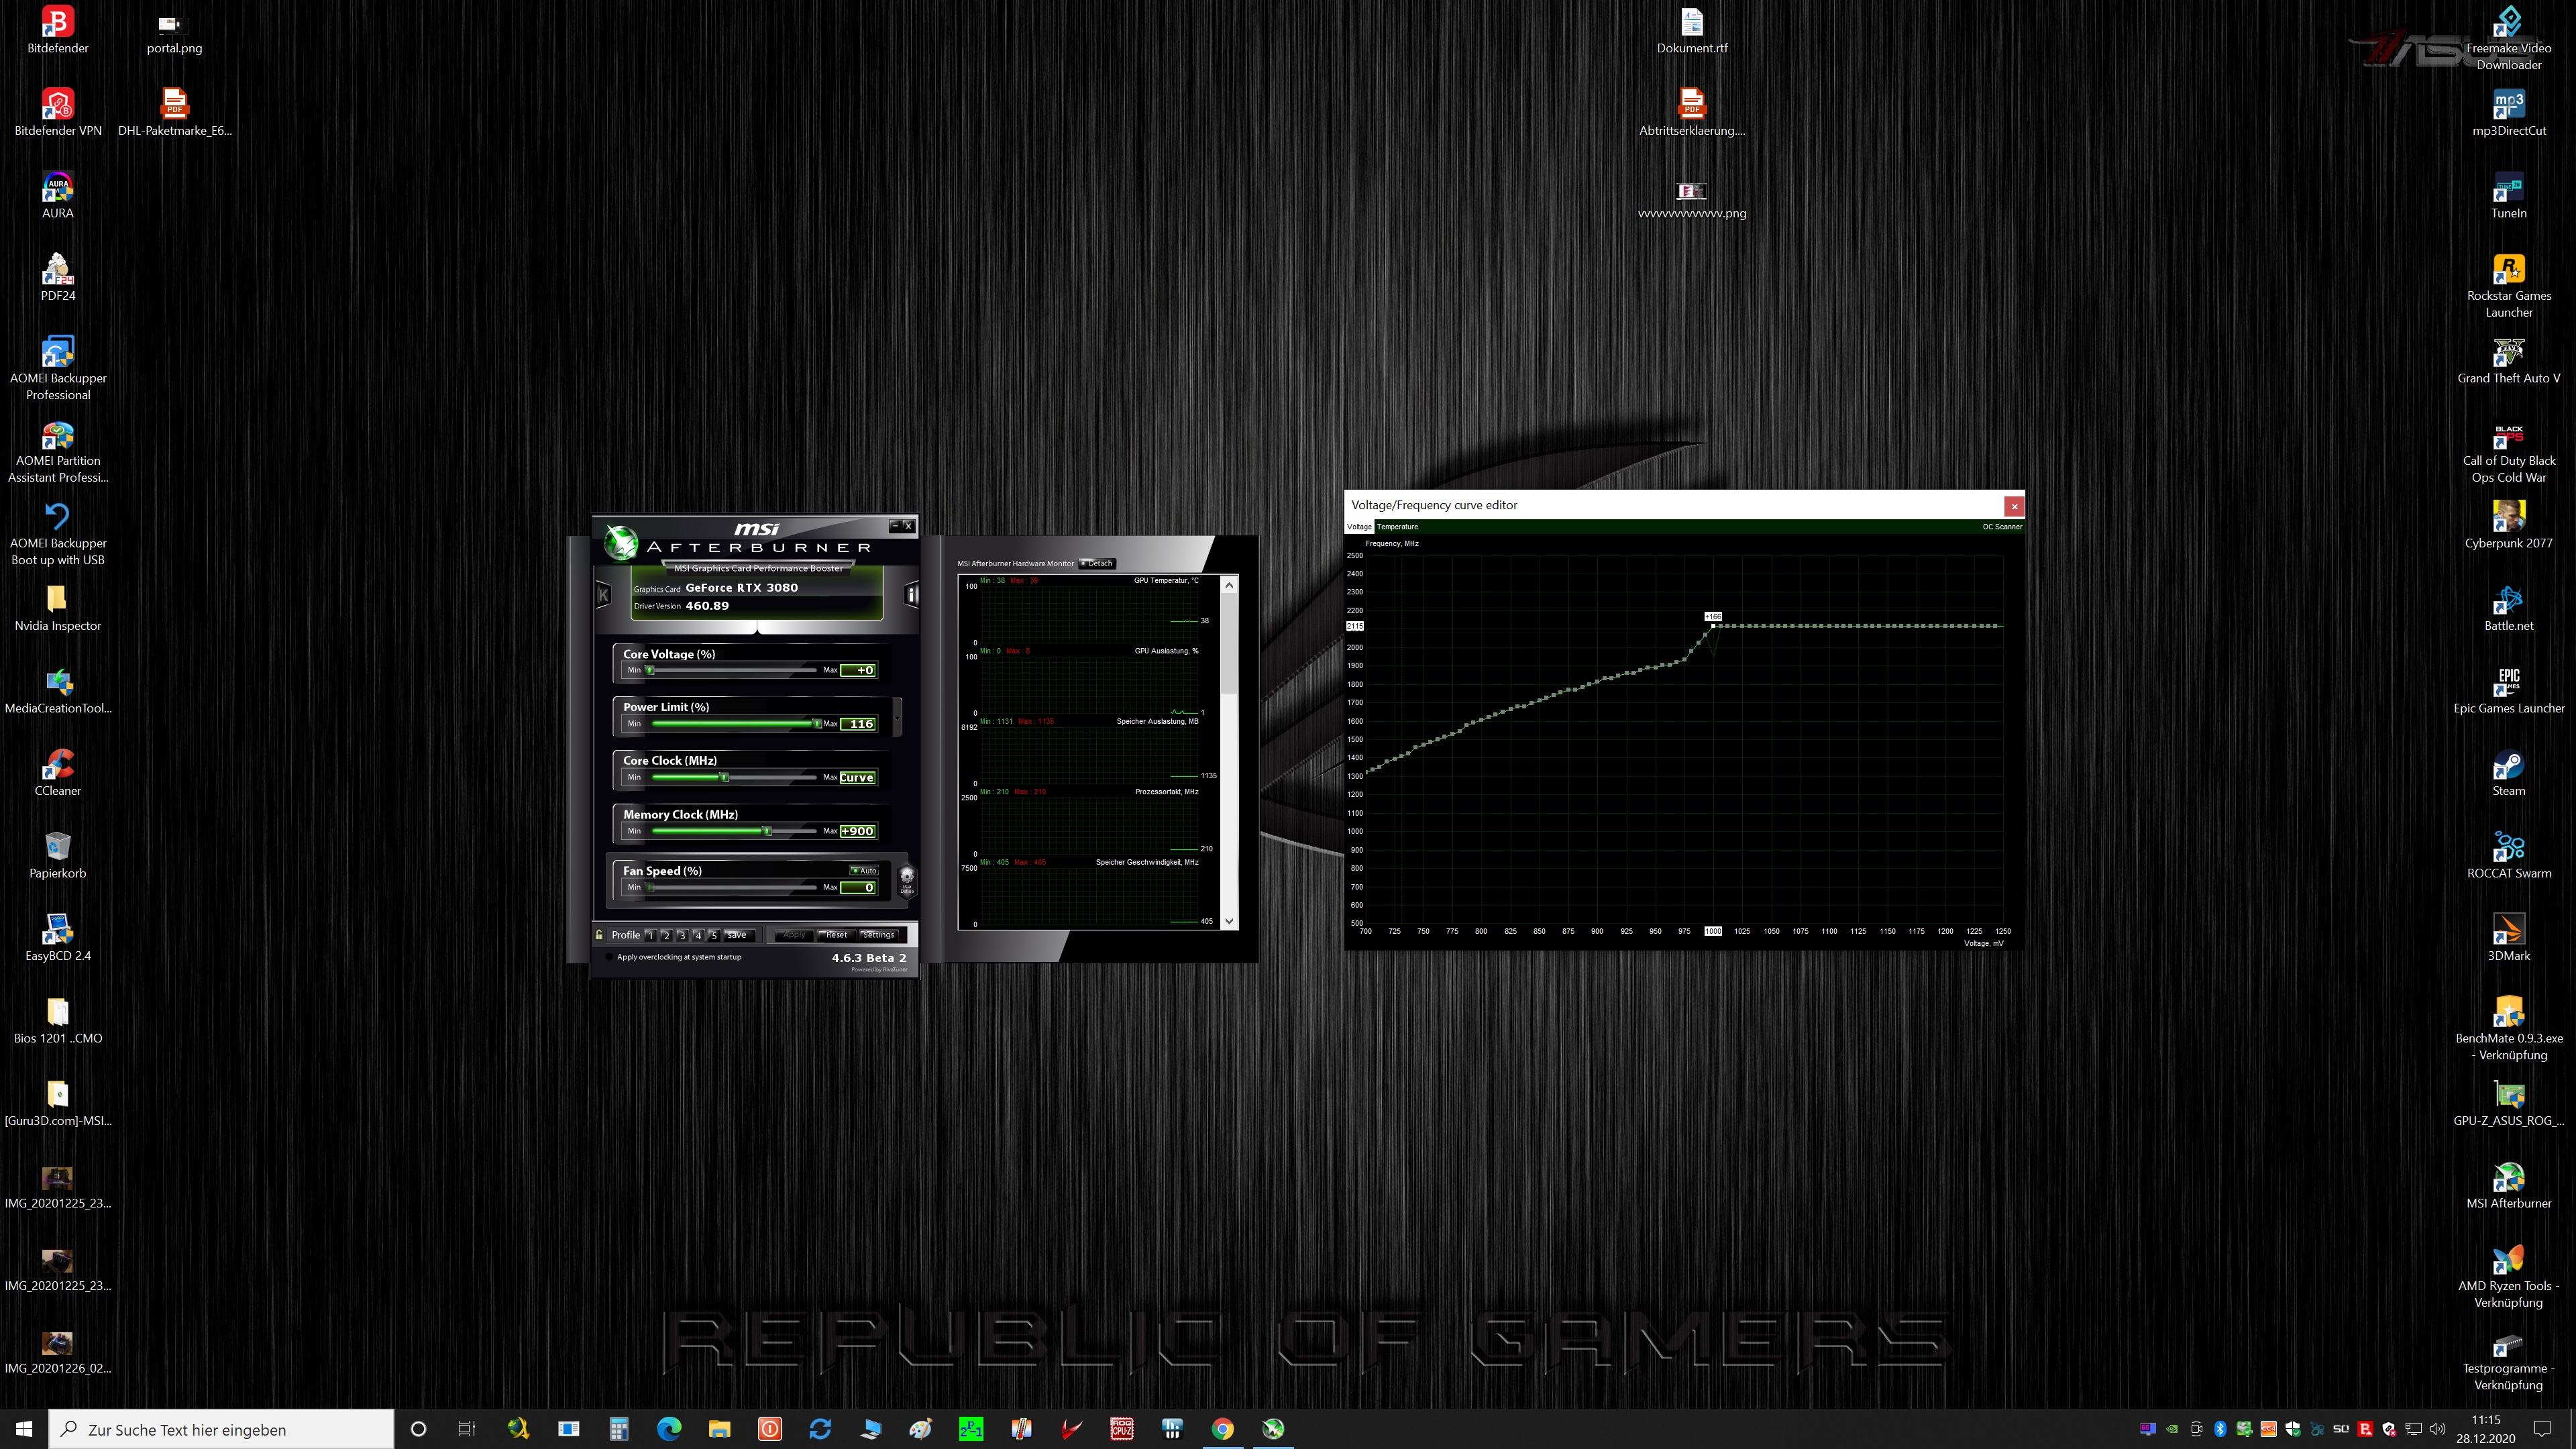Click the hardware monitor scroll up arrow
Image resolution: width=2576 pixels, height=1449 pixels.
1229,586
